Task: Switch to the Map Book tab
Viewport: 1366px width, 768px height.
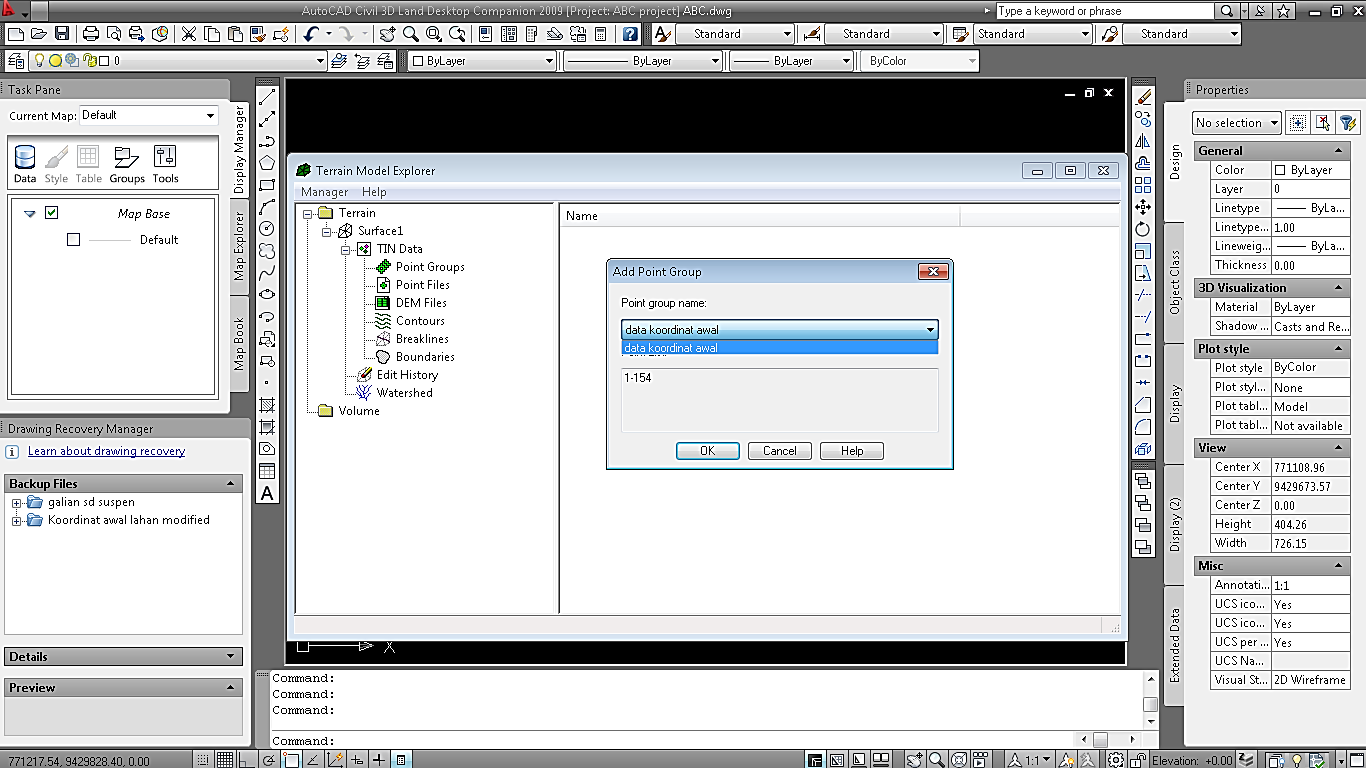Action: click(x=239, y=344)
